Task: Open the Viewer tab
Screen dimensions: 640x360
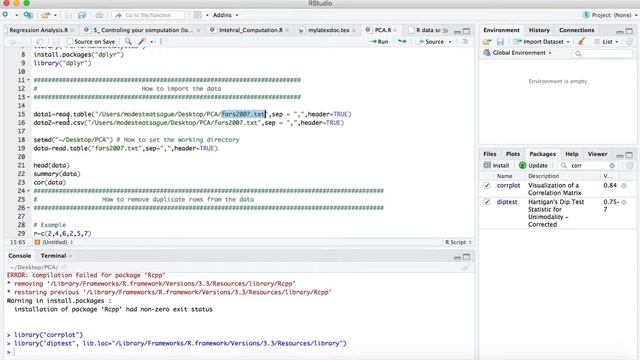Action: click(x=597, y=154)
